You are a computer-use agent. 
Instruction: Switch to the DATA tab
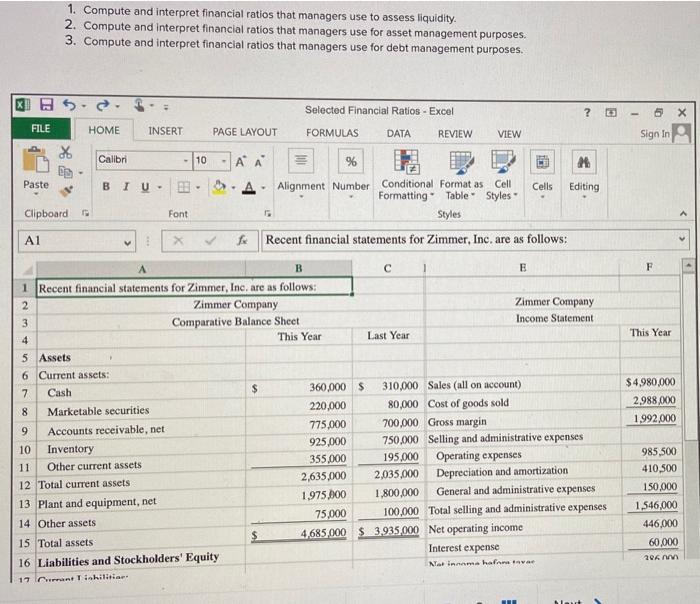[399, 133]
